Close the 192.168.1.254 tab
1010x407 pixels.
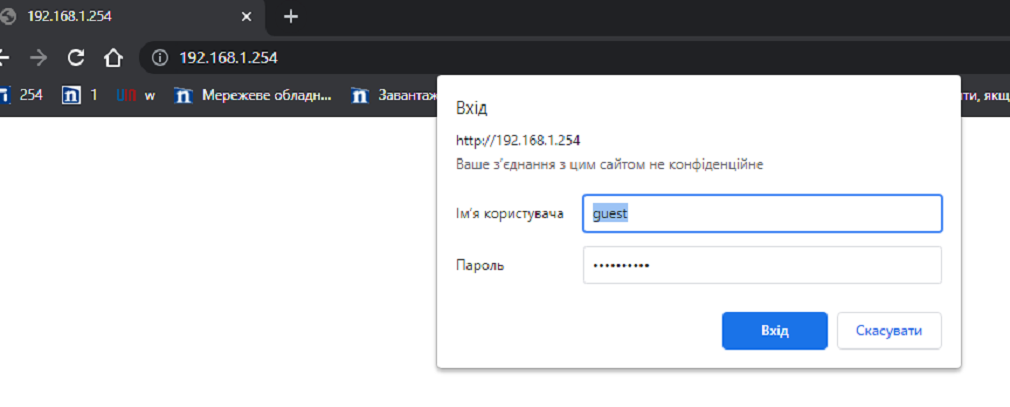pyautogui.click(x=246, y=17)
